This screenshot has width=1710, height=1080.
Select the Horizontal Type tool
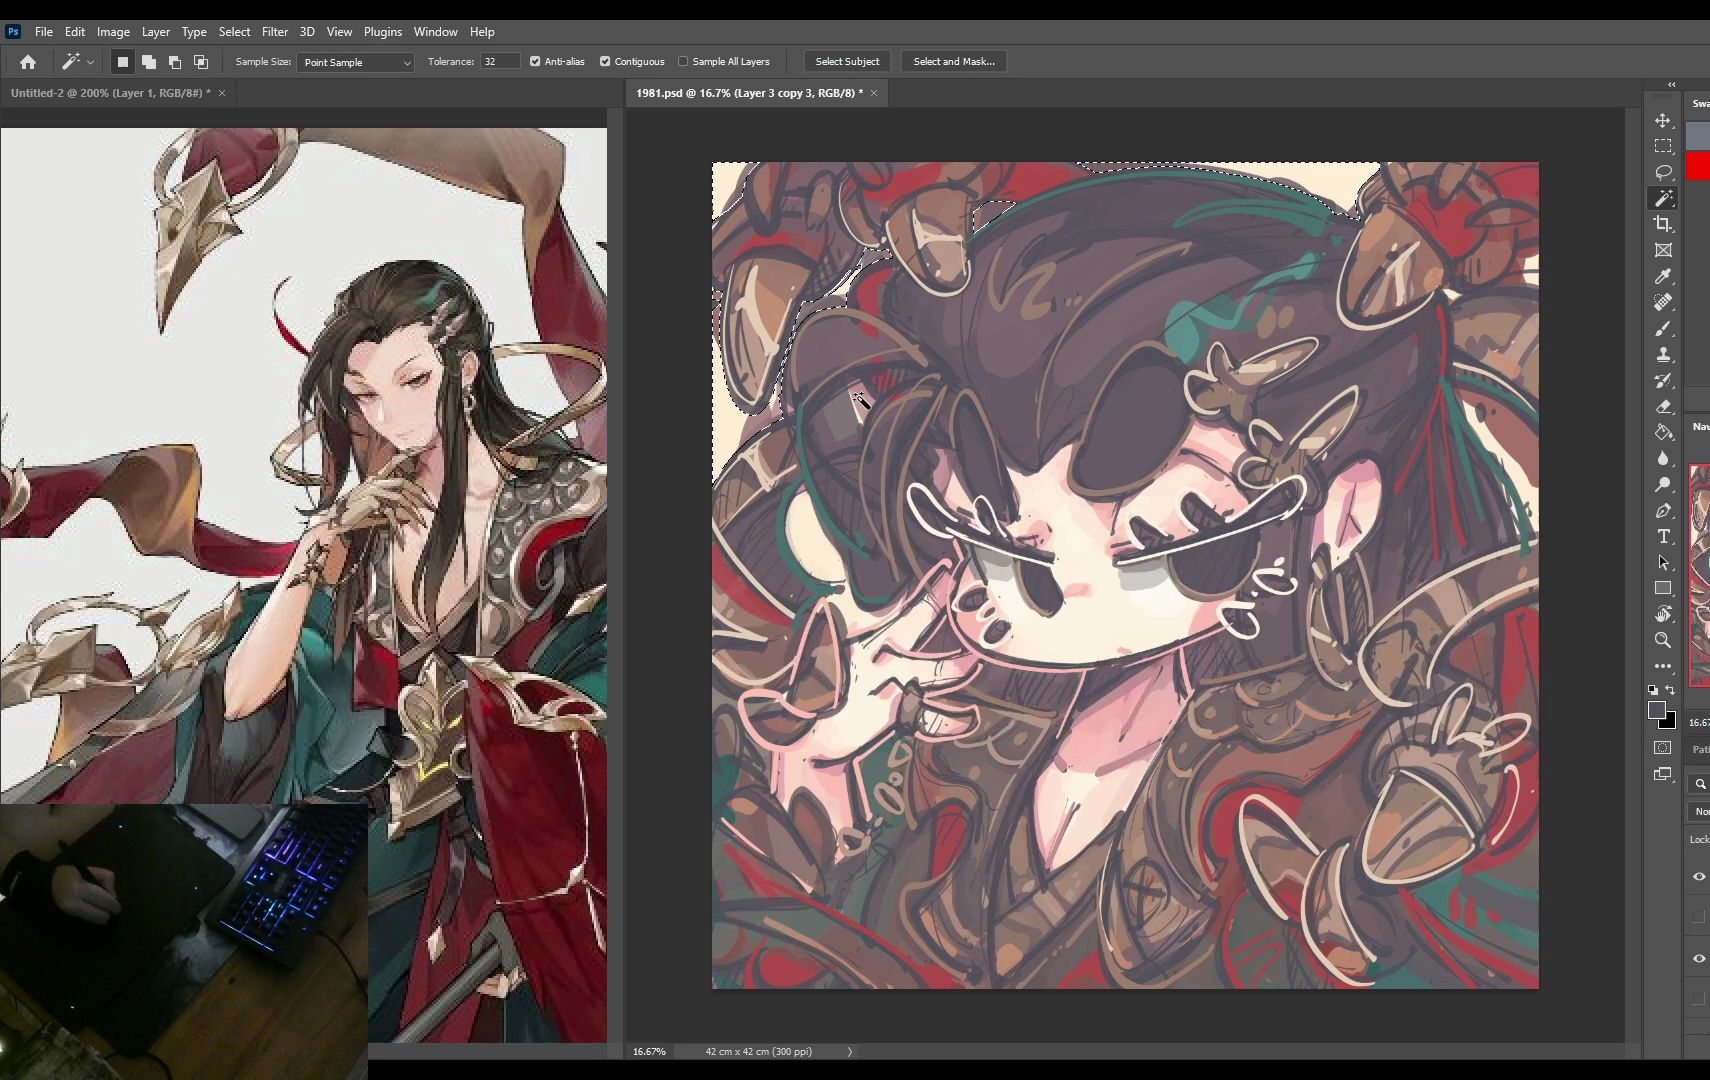pos(1663,536)
